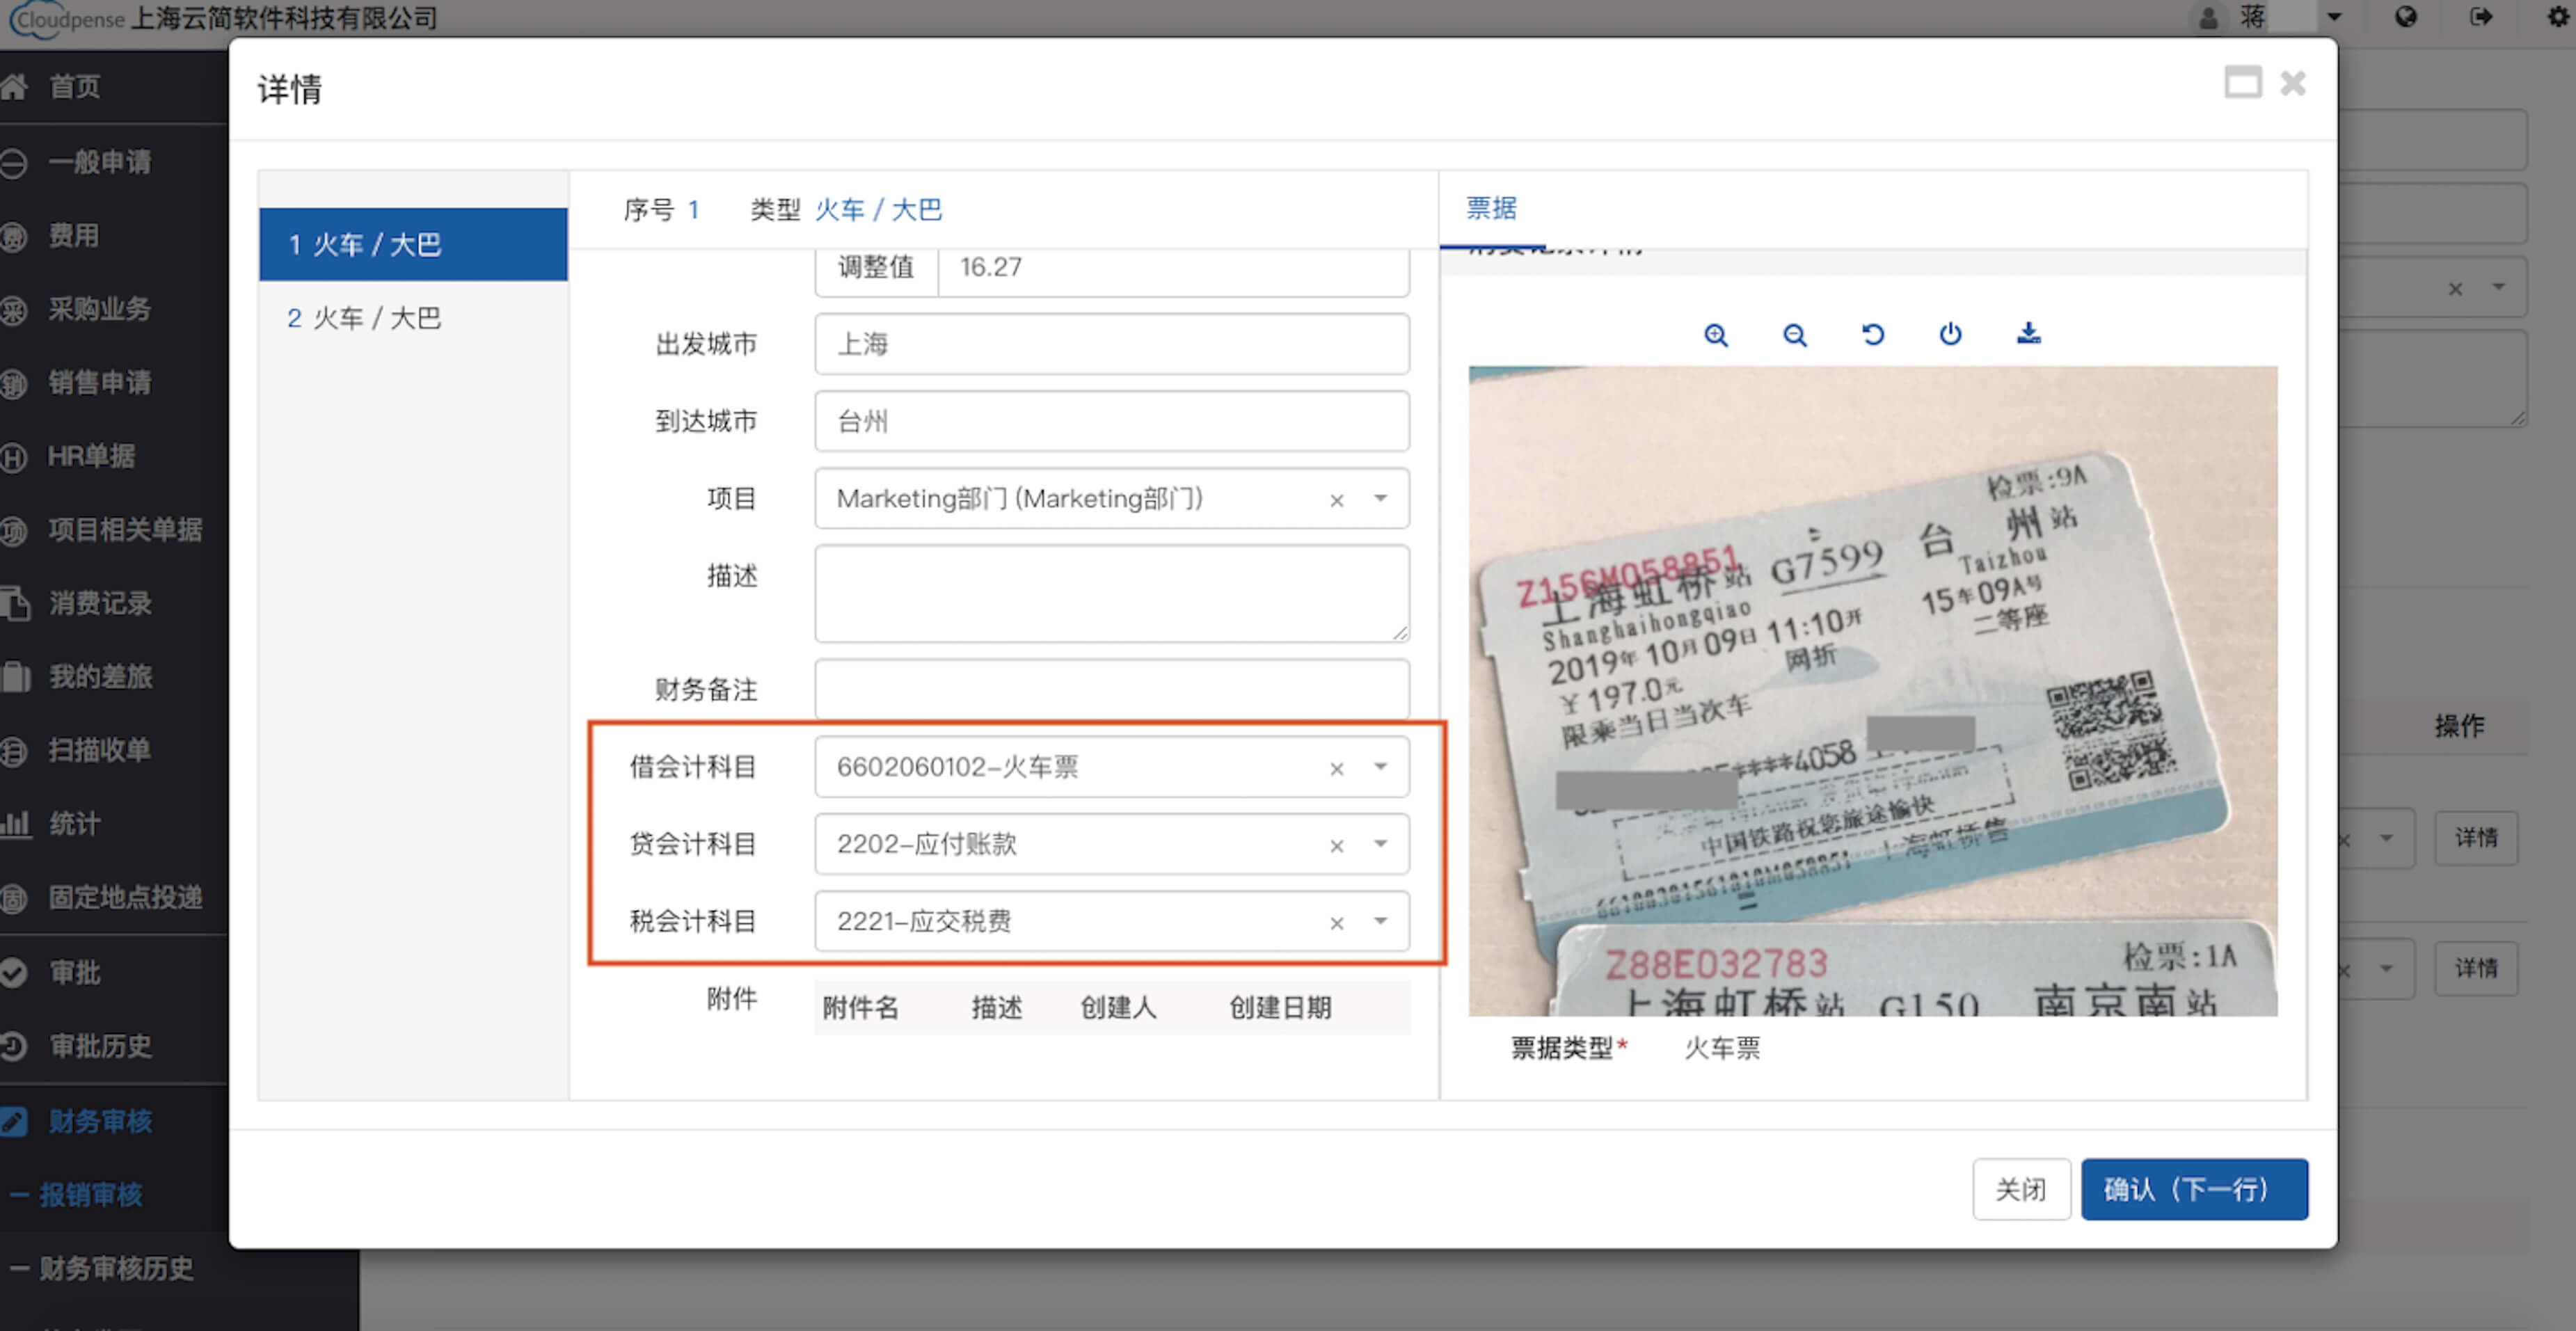This screenshot has height=1331, width=2576.
Task: Click the train ticket receipt image
Action: tap(1873, 691)
